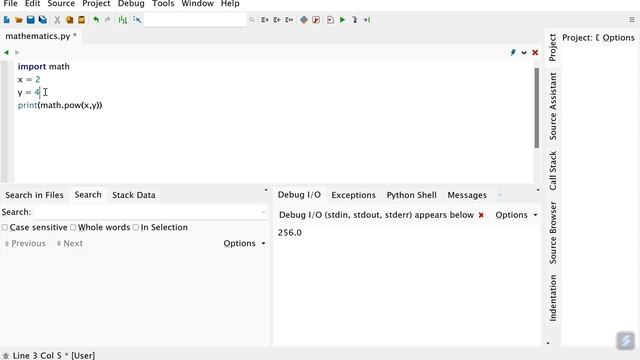Viewport: 640px width, 360px height.
Task: Click the Step Over icon at toolbar end
Action: (367, 20)
